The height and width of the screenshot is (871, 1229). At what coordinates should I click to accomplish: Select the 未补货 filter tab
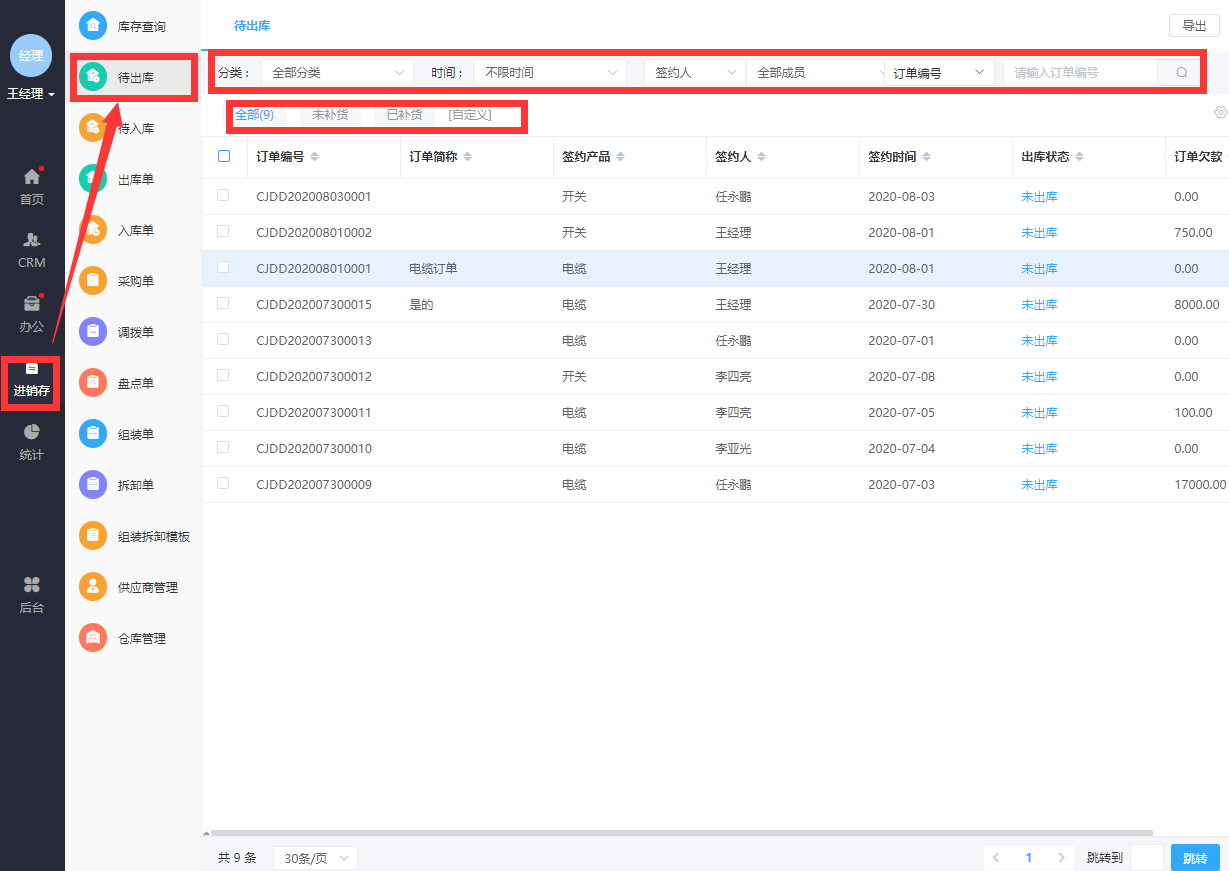click(x=330, y=115)
